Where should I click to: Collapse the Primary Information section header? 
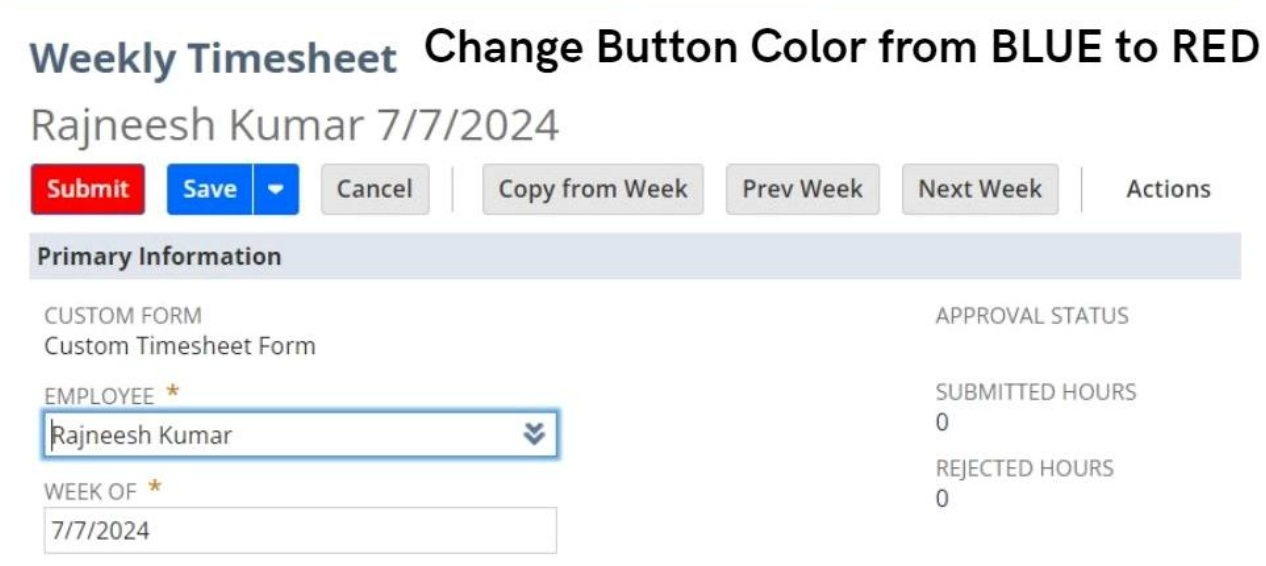160,257
